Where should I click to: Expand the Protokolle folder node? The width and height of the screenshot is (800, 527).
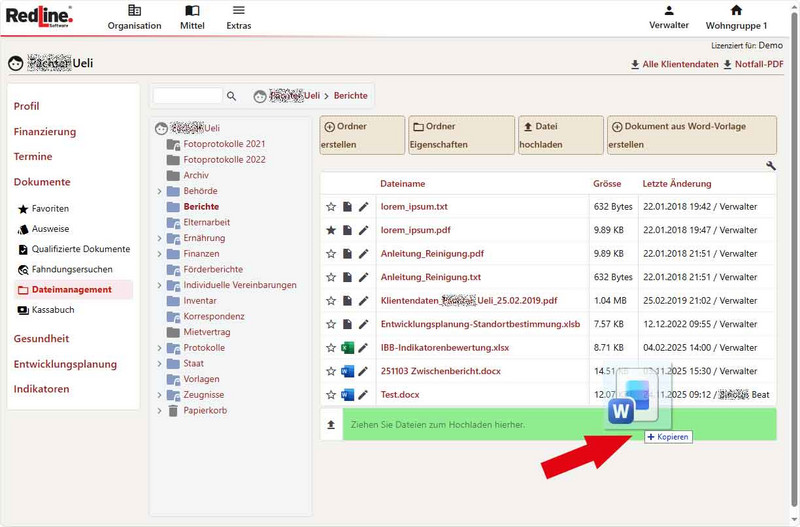click(159, 348)
